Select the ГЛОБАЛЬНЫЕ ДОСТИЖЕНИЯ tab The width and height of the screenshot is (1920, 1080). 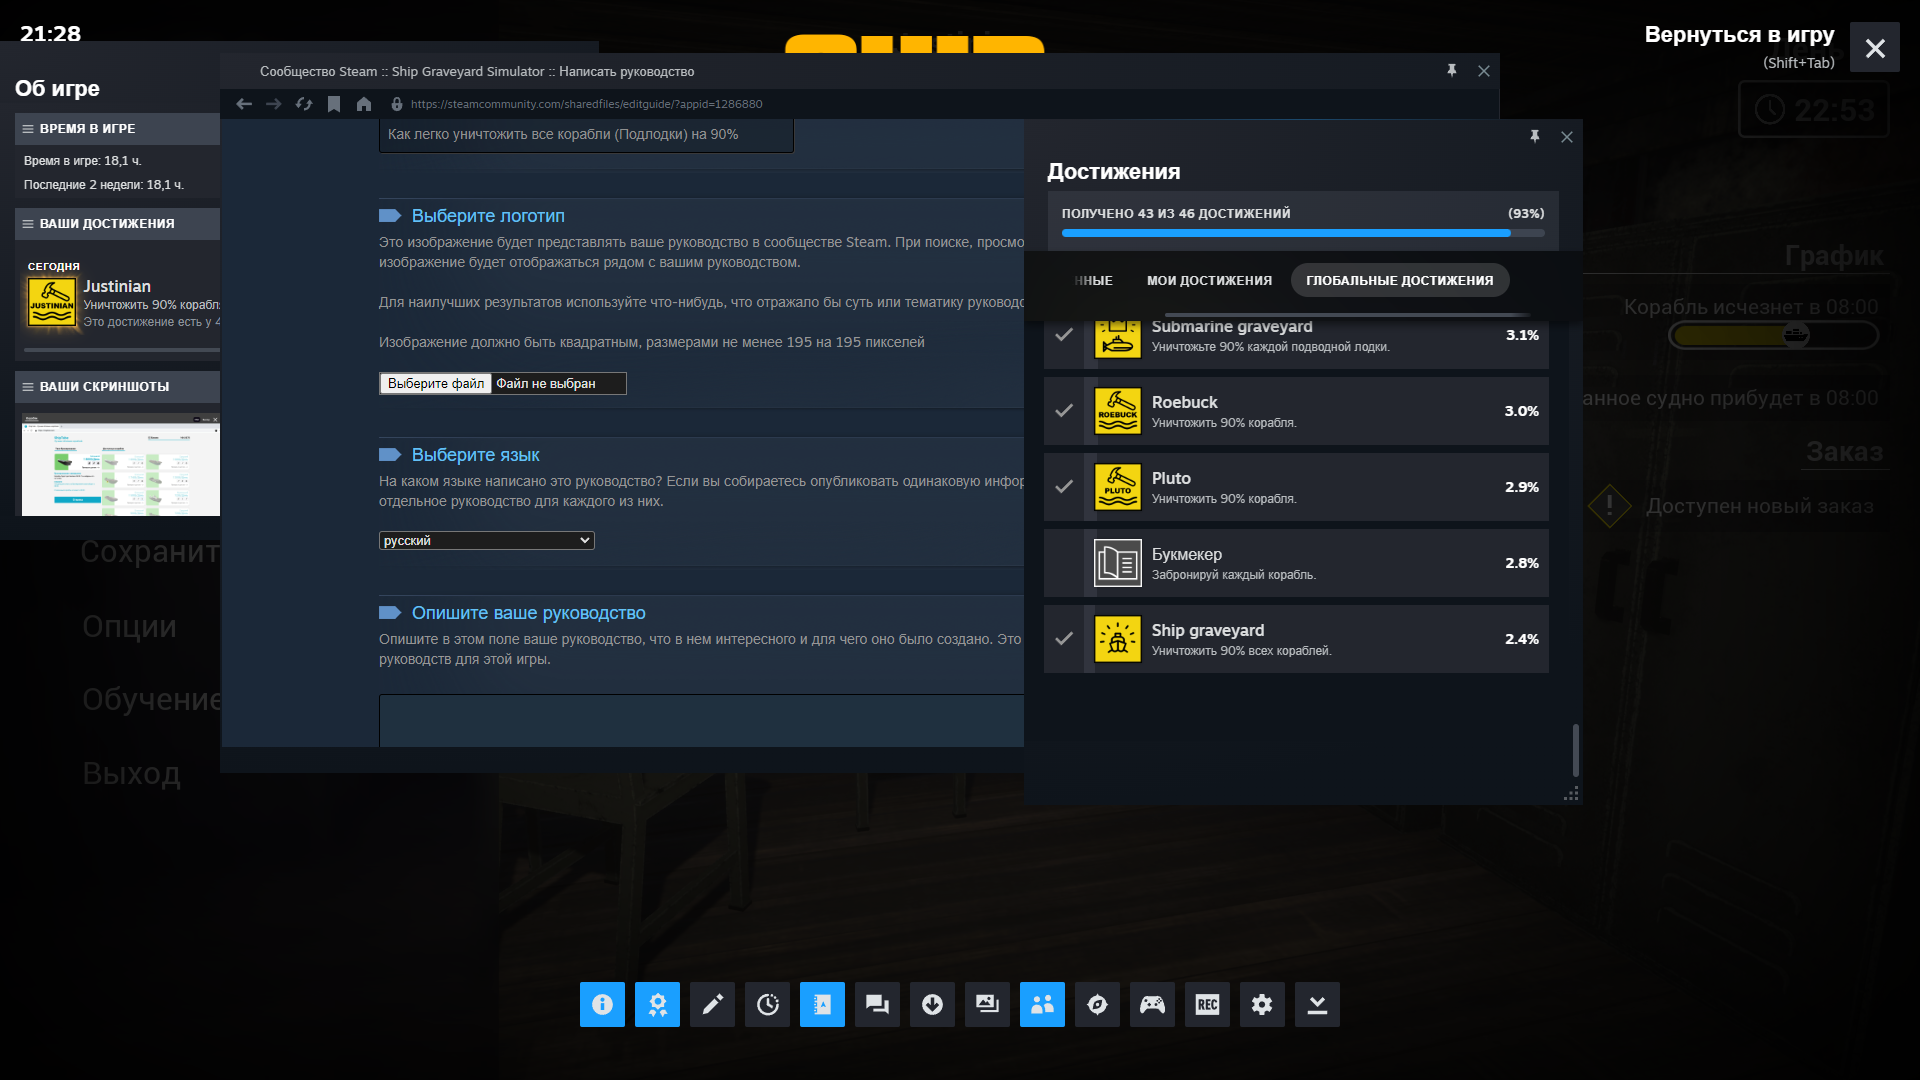coord(1399,280)
